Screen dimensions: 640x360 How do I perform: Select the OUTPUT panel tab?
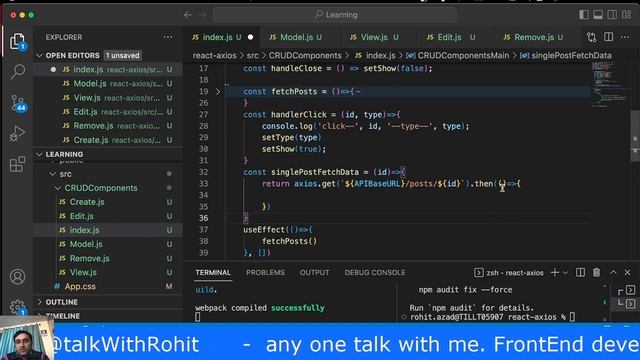[314, 273]
